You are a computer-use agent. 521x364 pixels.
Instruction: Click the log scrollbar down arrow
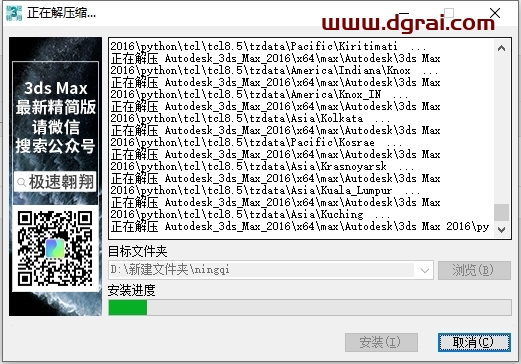point(501,229)
